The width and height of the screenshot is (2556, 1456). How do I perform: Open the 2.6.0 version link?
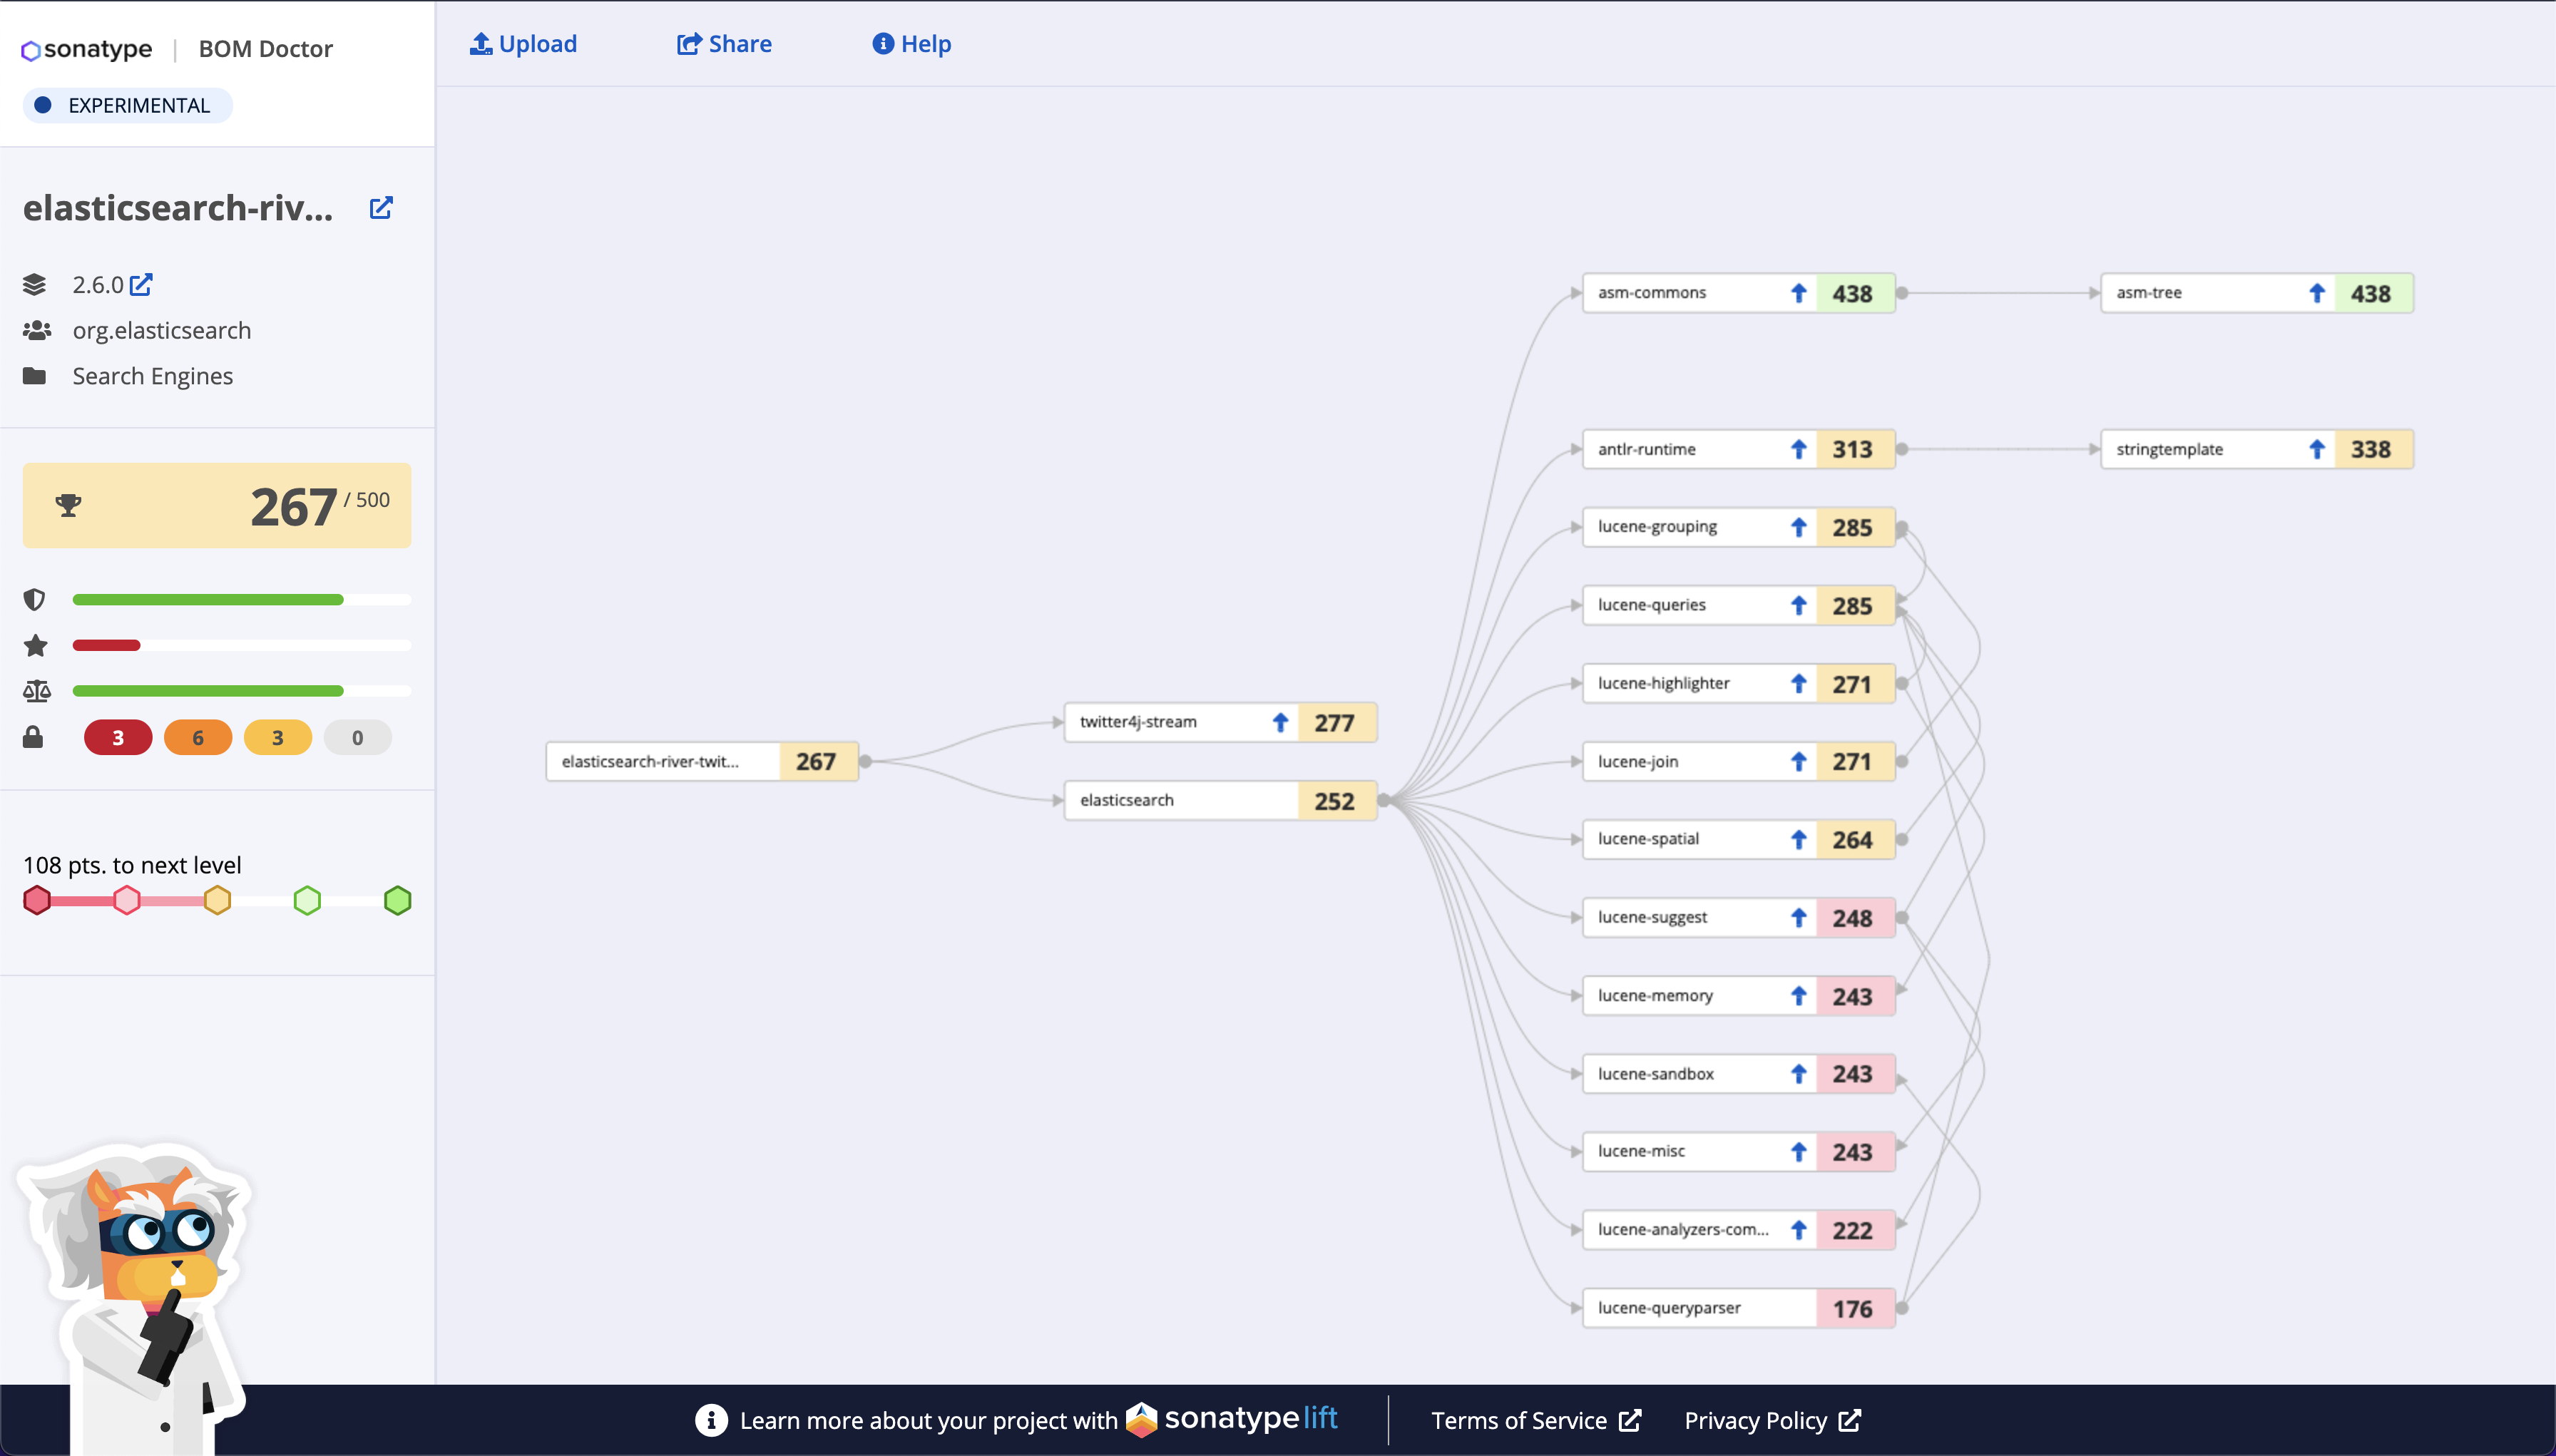coord(112,285)
